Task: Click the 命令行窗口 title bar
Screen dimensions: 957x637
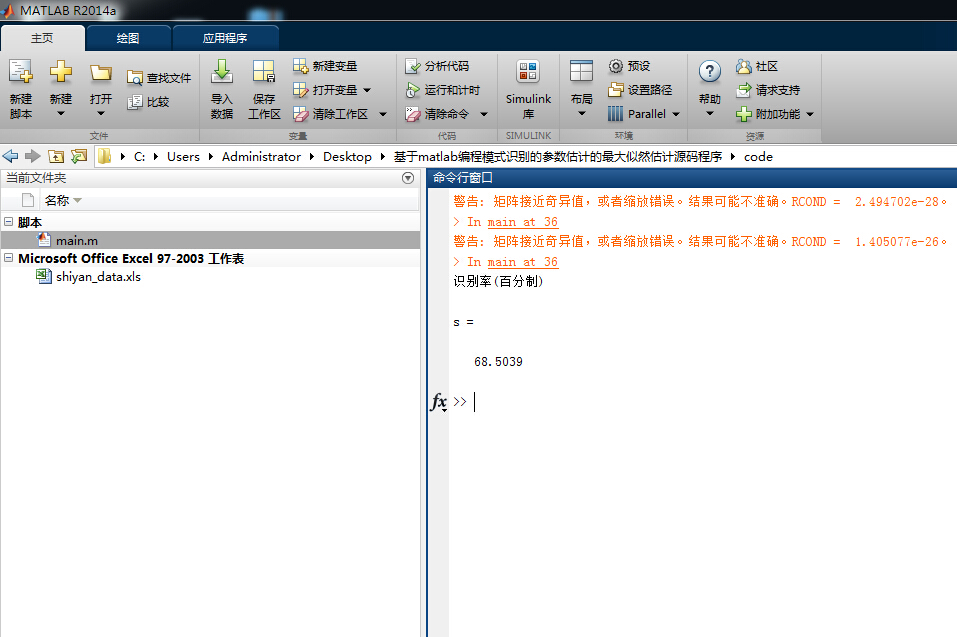Action: [692, 178]
